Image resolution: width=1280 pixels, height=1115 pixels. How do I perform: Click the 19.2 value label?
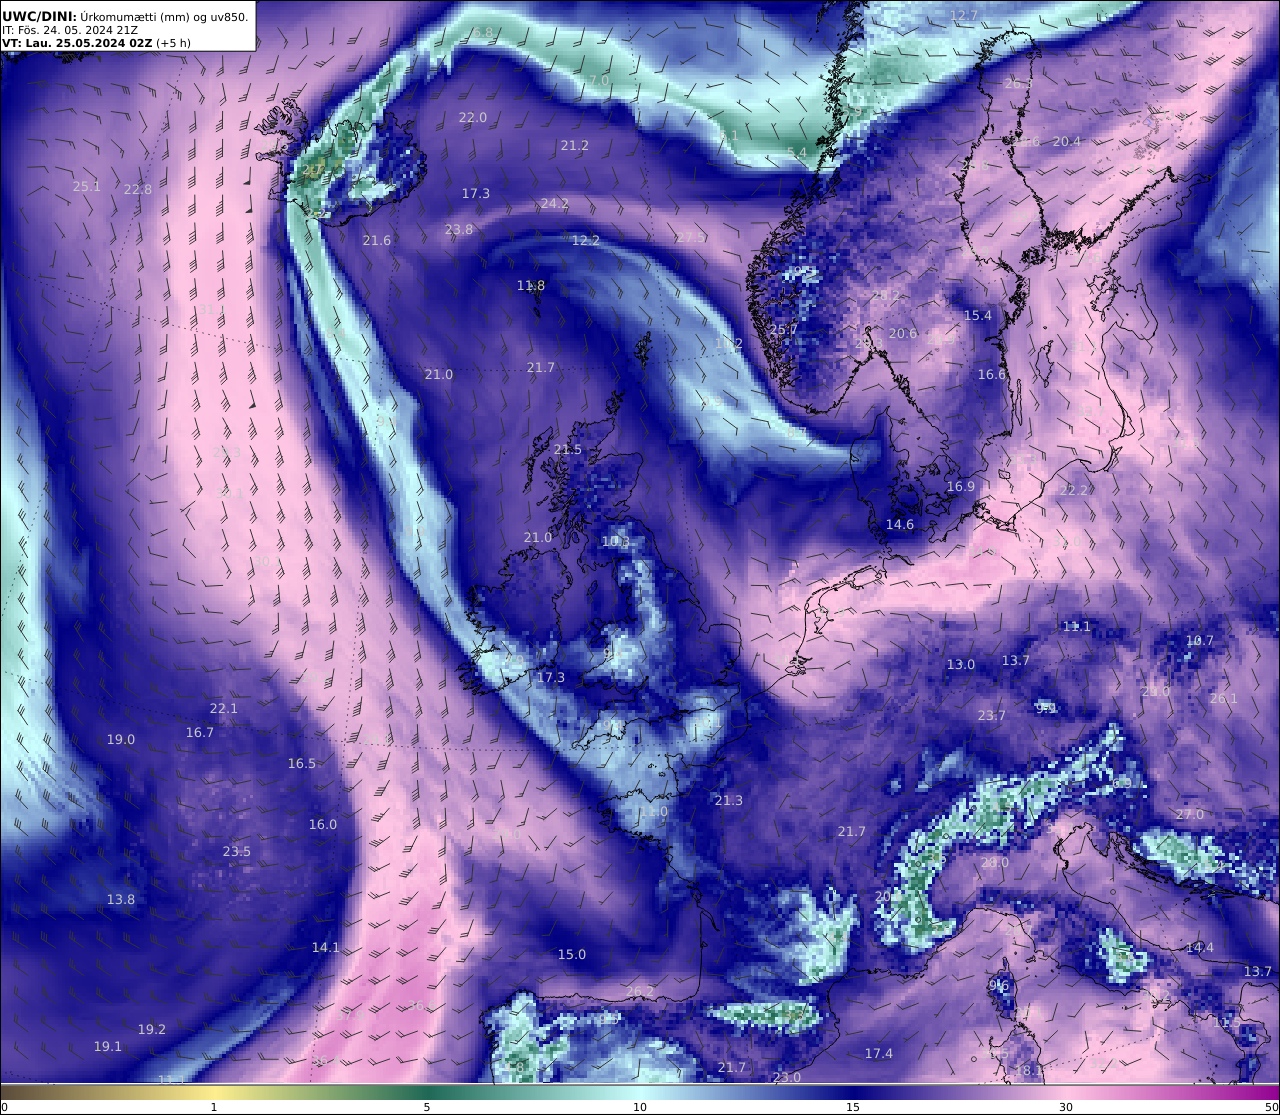(x=152, y=1029)
